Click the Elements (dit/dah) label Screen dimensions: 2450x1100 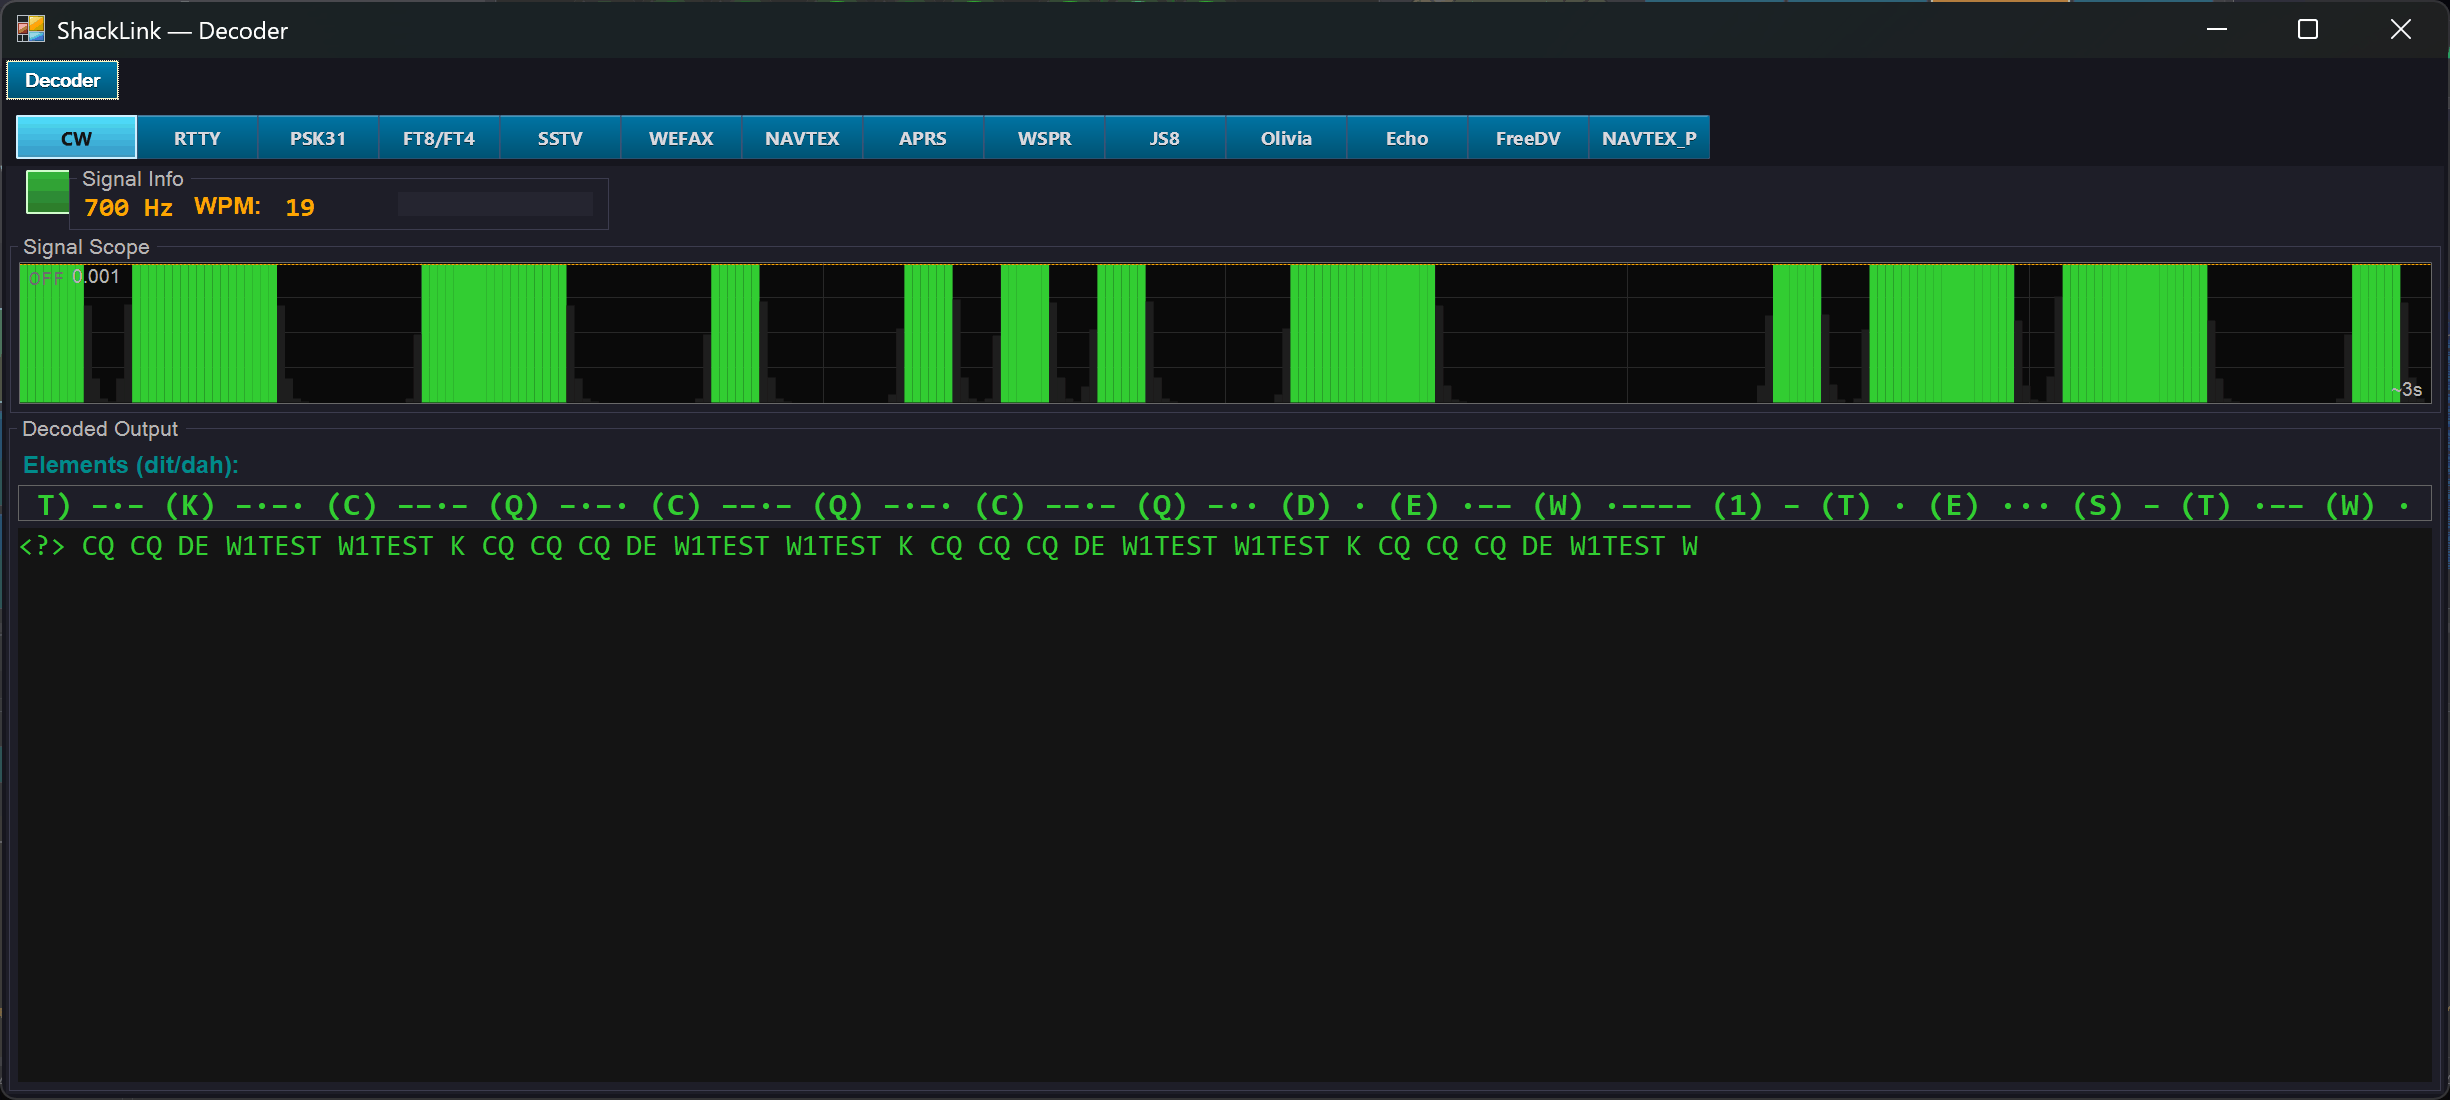(x=131, y=465)
